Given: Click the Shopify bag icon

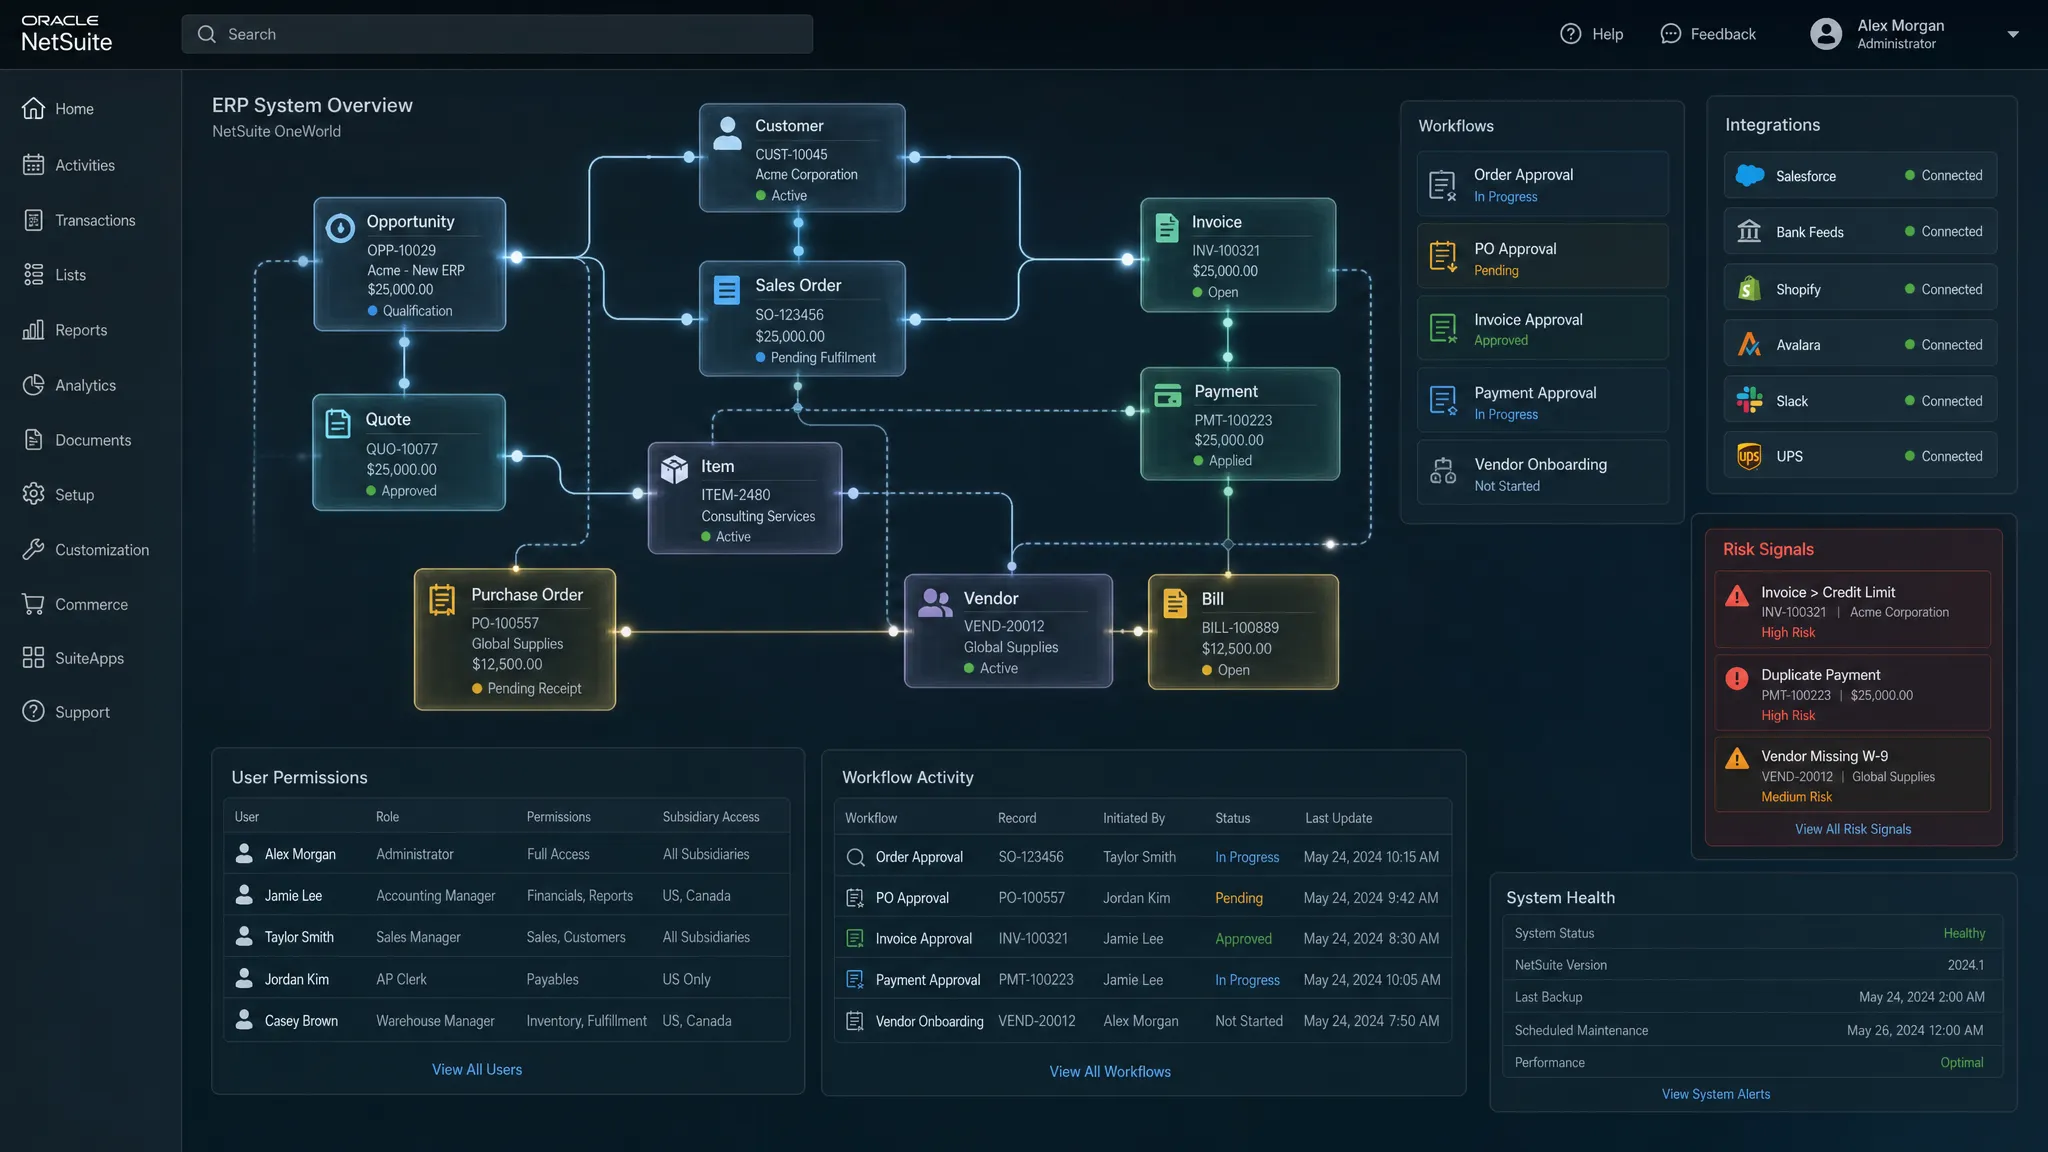Looking at the screenshot, I should [x=1749, y=288].
